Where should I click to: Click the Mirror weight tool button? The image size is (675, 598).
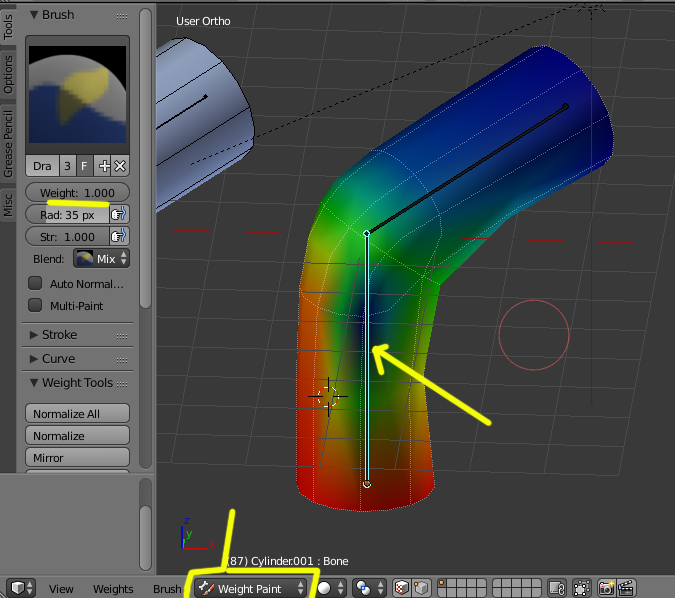(77, 458)
